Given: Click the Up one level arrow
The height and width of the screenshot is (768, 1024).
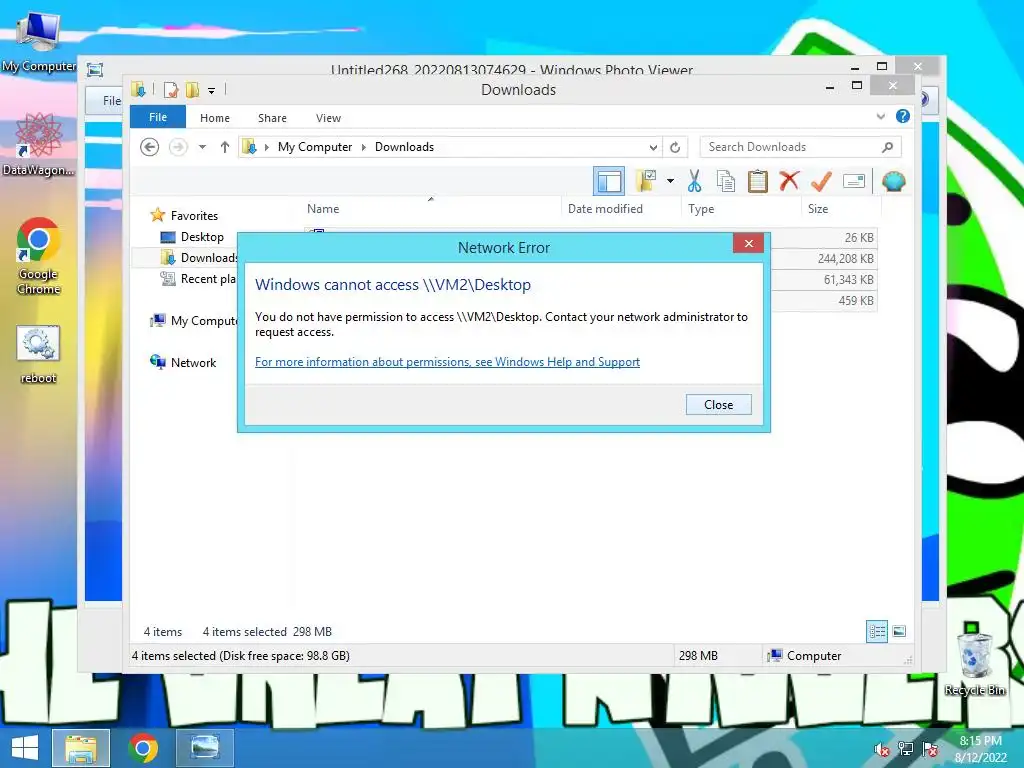Looking at the screenshot, I should [225, 147].
